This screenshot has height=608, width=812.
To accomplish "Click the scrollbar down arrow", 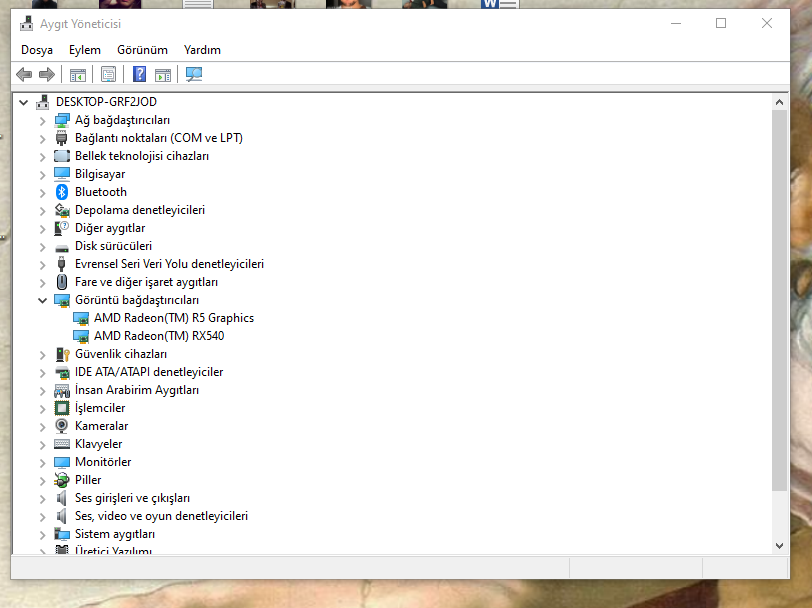I will click(x=780, y=545).
